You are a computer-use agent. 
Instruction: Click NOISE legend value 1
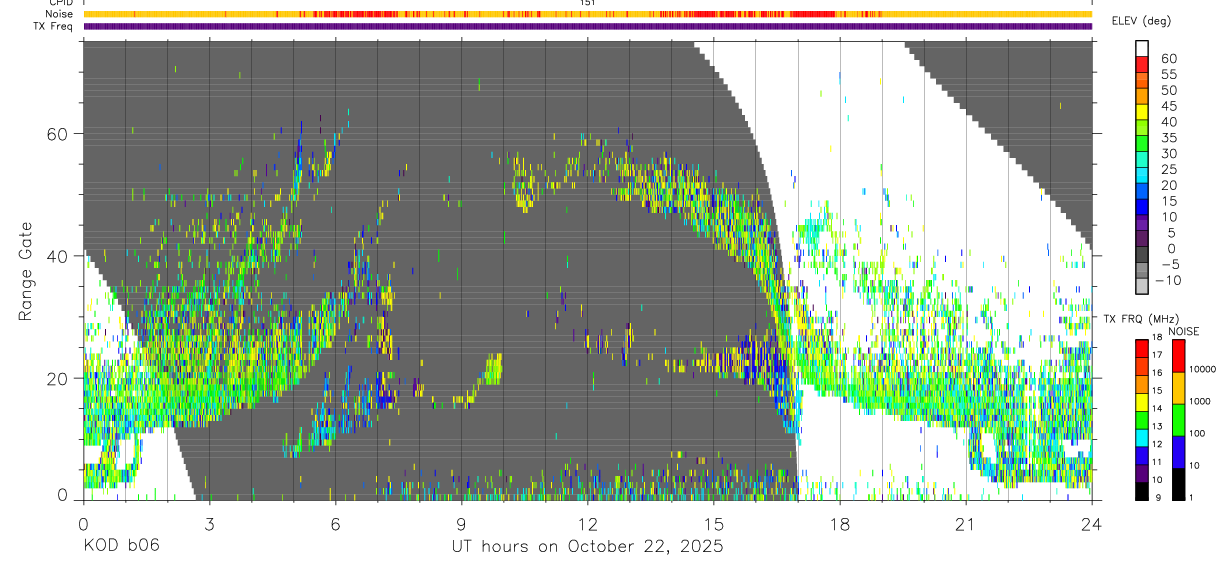(x=1192, y=498)
